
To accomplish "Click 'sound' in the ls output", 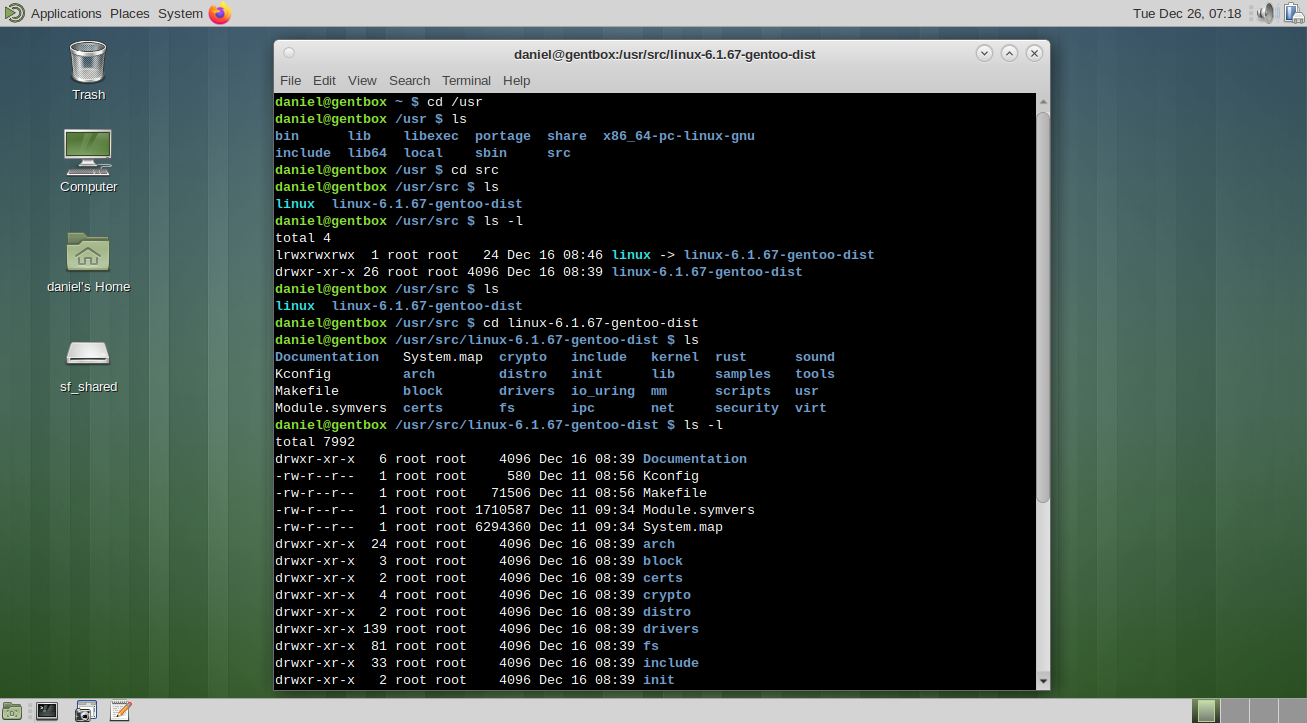I will pyautogui.click(x=815, y=357).
